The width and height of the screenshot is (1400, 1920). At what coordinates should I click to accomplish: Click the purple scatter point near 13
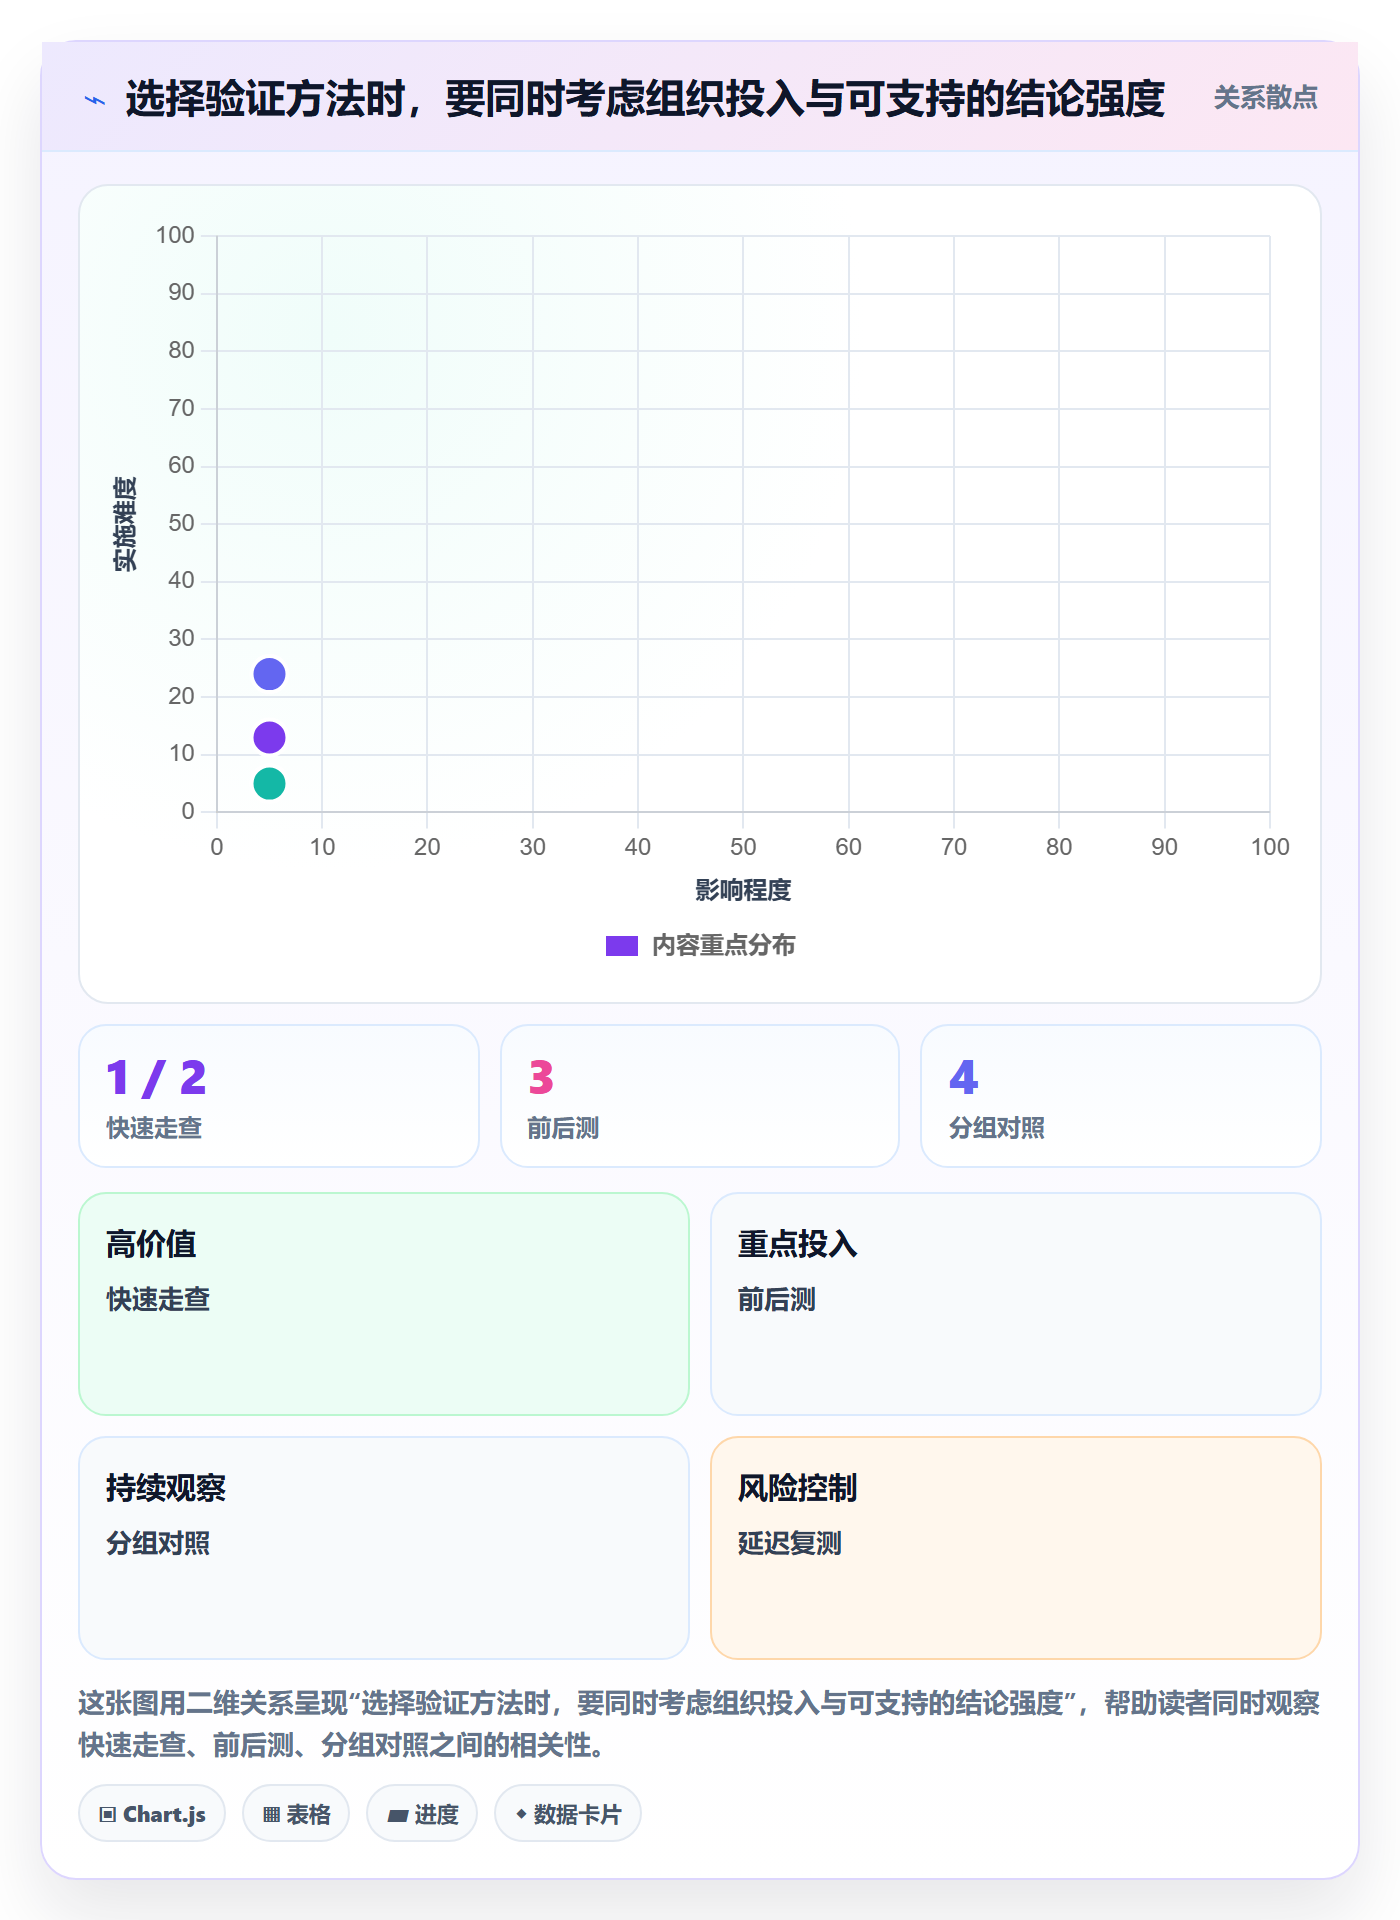pyautogui.click(x=269, y=738)
